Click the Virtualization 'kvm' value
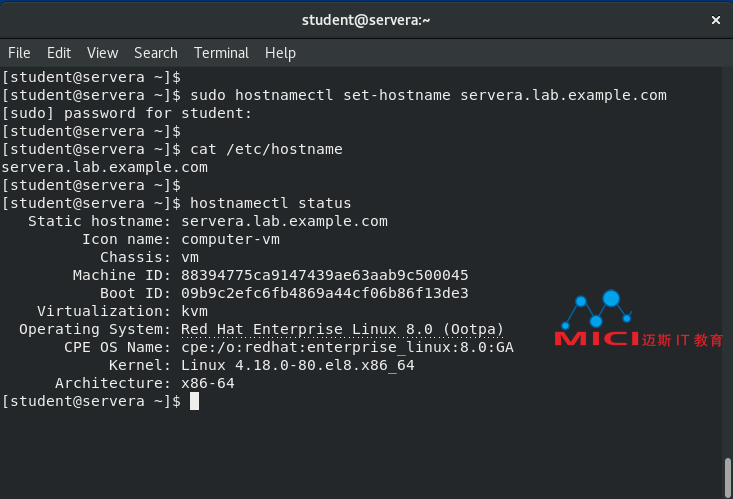 pyautogui.click(x=194, y=311)
